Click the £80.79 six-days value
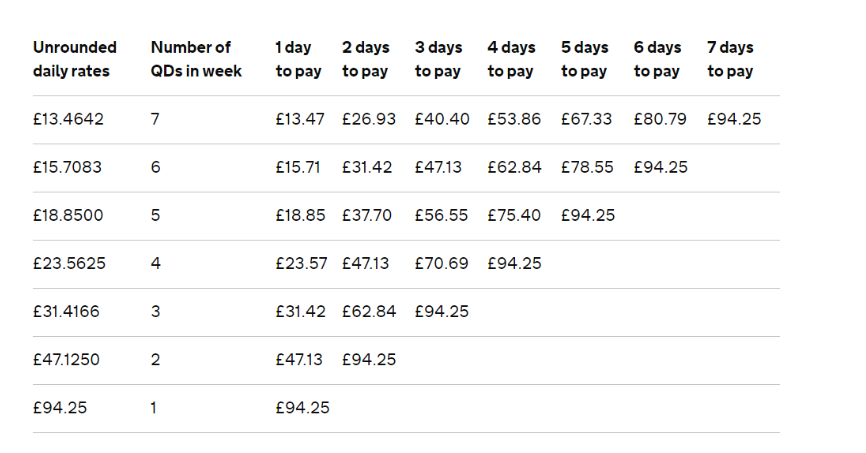Image resolution: width=866 pixels, height=453 pixels. pyautogui.click(x=660, y=119)
